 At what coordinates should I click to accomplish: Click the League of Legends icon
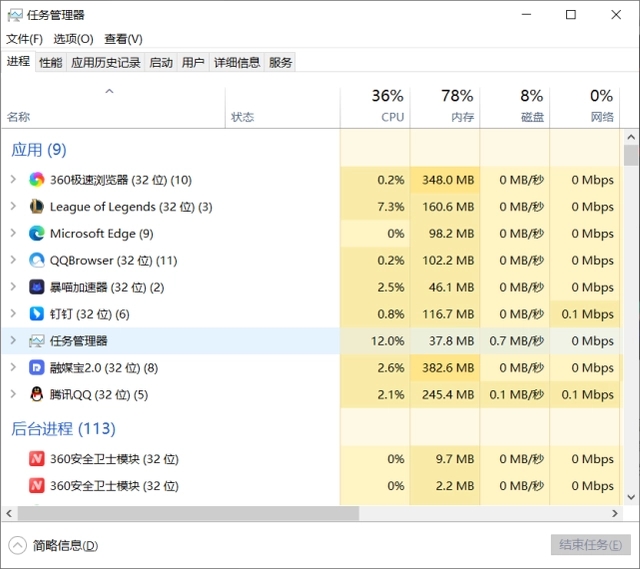pyautogui.click(x=37, y=207)
